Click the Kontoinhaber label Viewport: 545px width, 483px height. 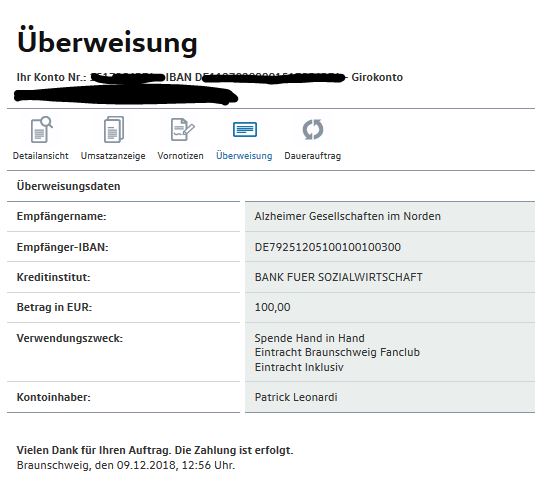(x=54, y=397)
